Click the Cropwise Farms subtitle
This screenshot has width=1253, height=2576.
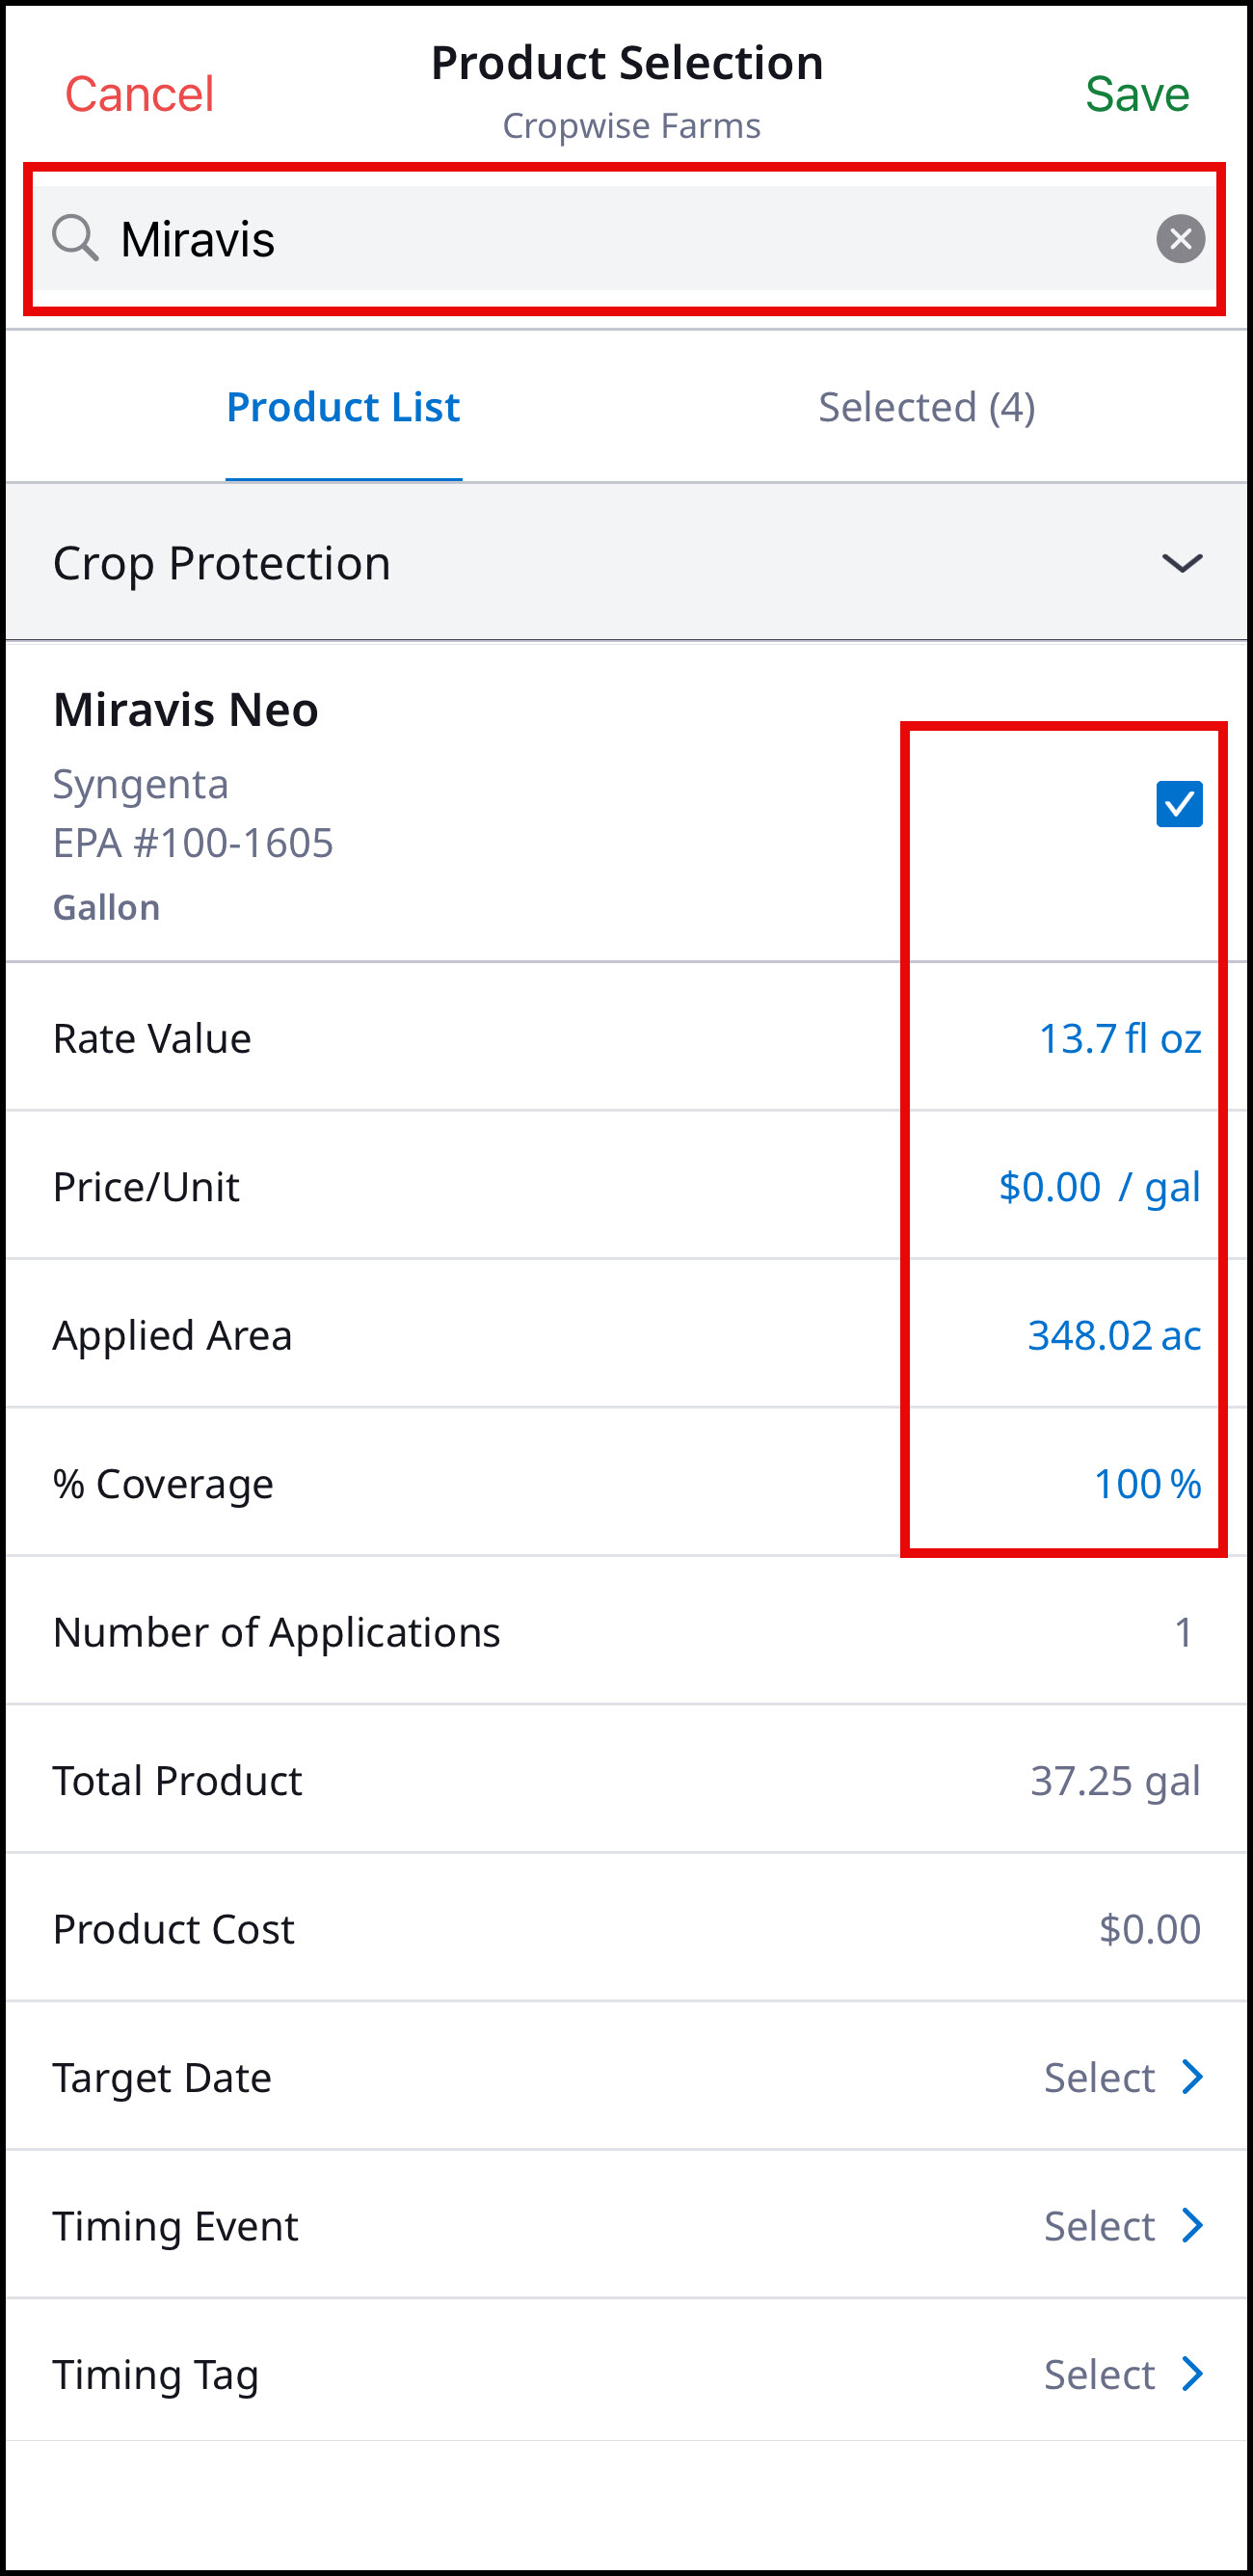tap(631, 126)
